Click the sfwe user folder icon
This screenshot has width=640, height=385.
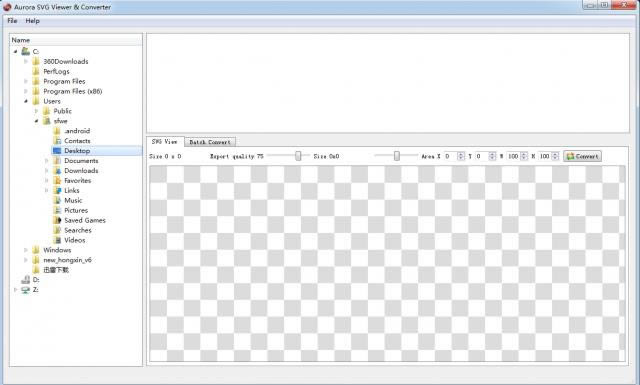(x=47, y=121)
